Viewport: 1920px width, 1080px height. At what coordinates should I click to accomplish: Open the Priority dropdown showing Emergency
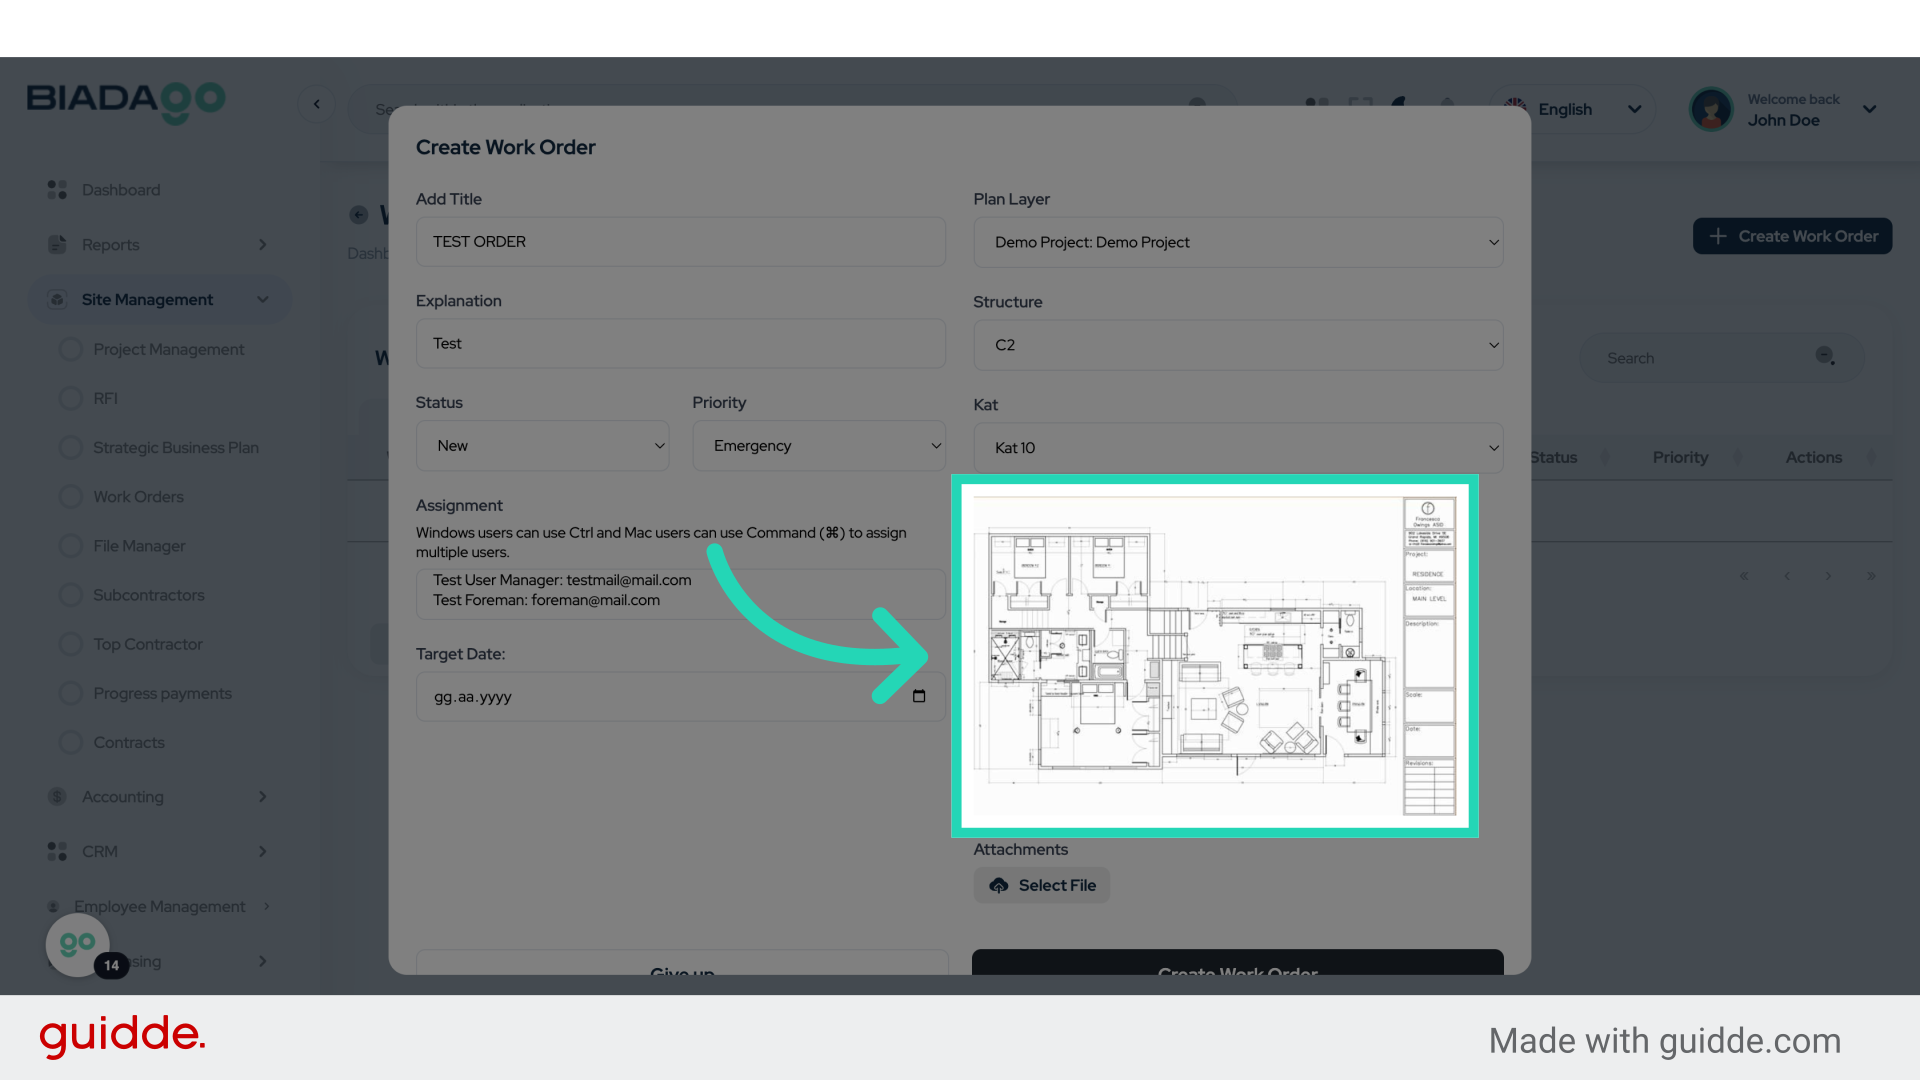coord(819,446)
